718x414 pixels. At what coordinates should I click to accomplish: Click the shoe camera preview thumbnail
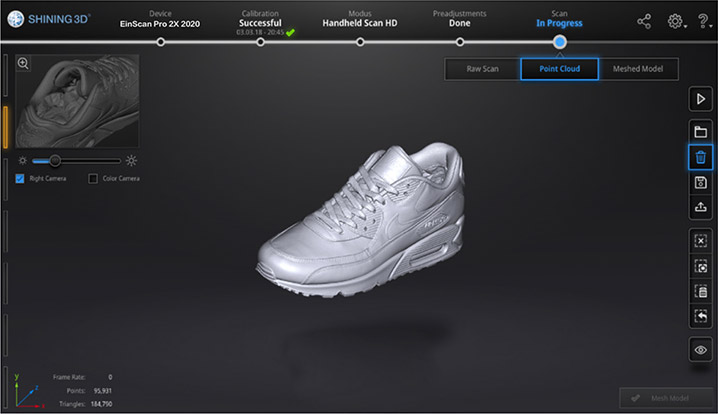pos(76,102)
